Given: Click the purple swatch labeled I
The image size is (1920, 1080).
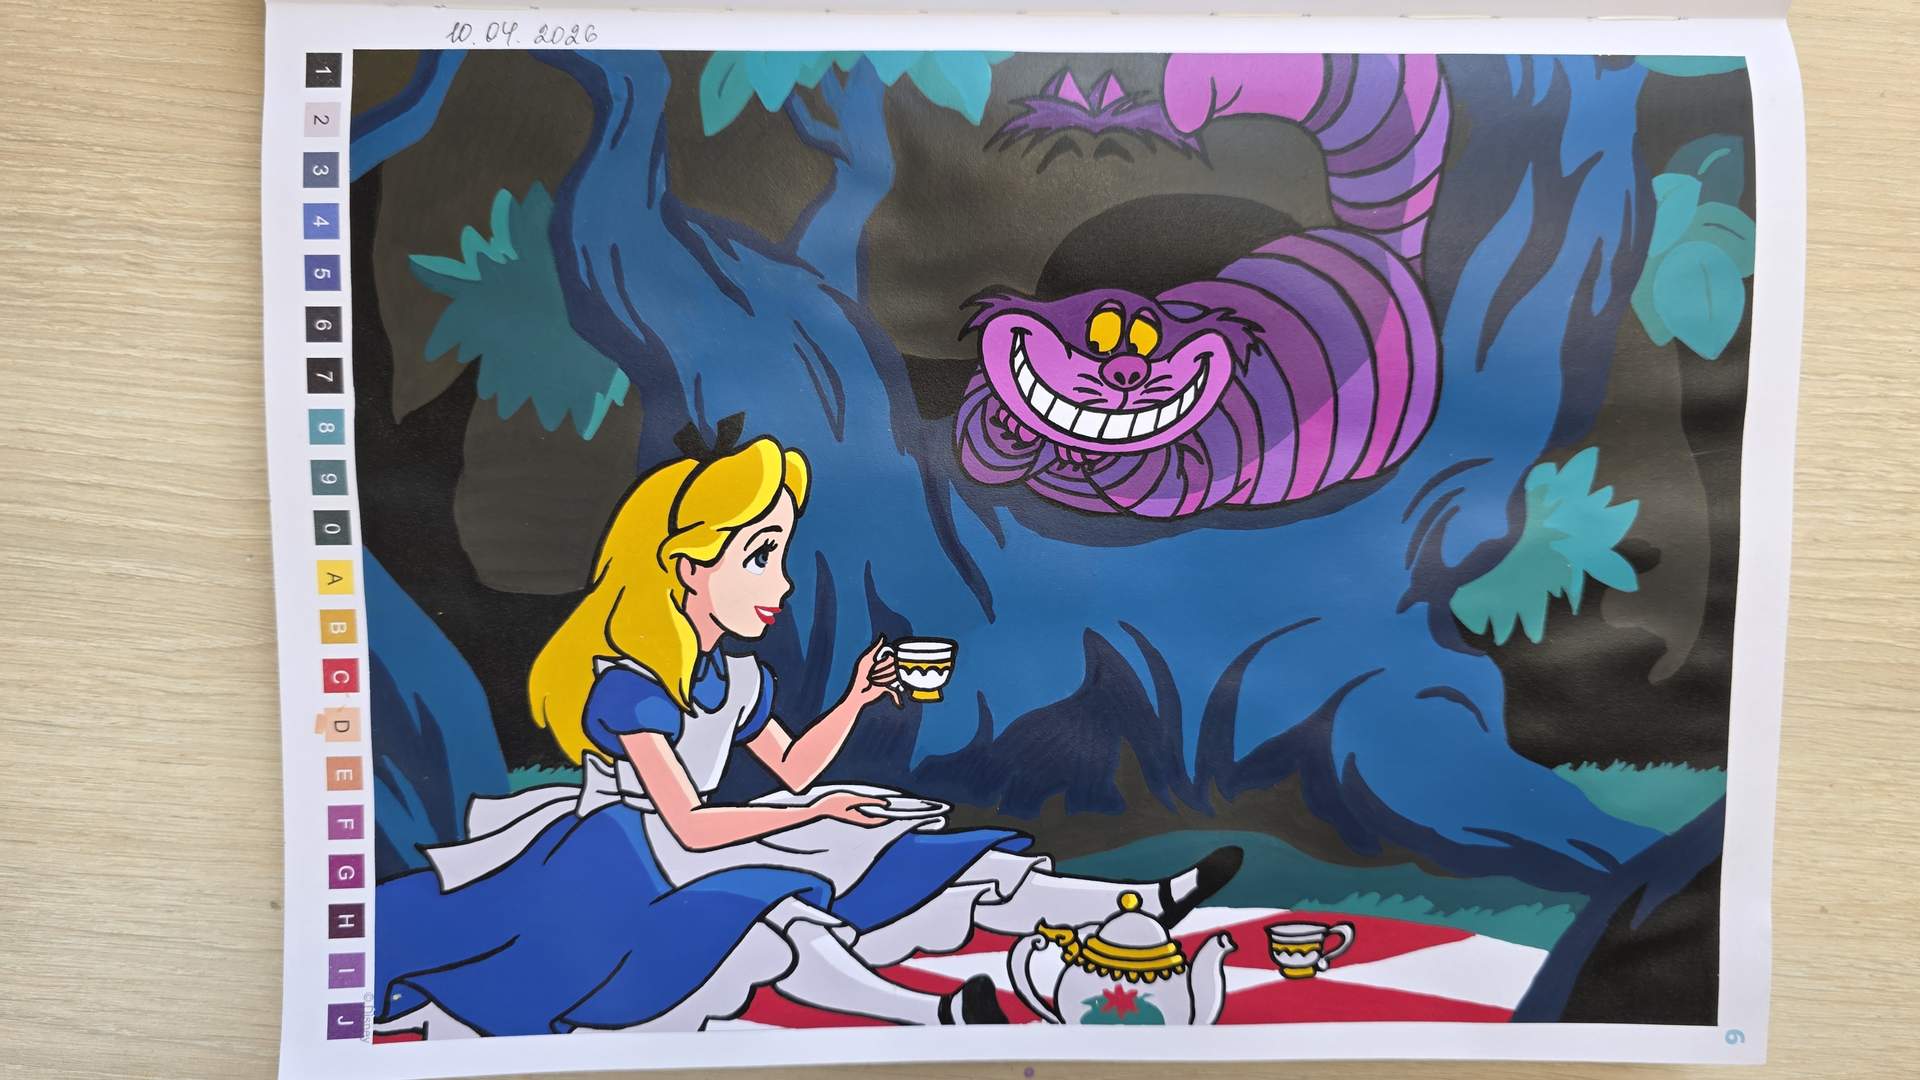Looking at the screenshot, I should coord(346,971).
